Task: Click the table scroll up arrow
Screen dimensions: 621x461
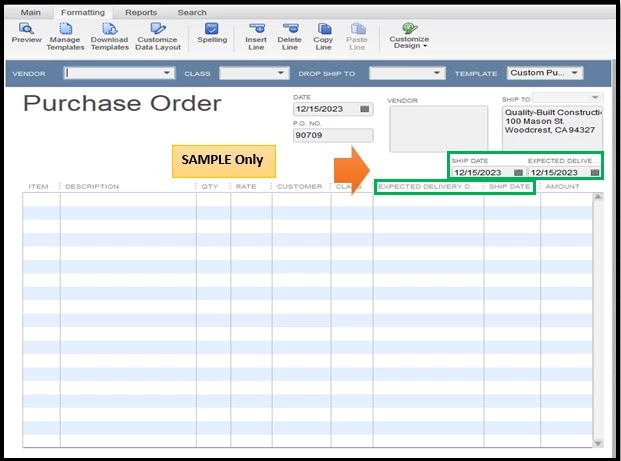Action: point(598,197)
